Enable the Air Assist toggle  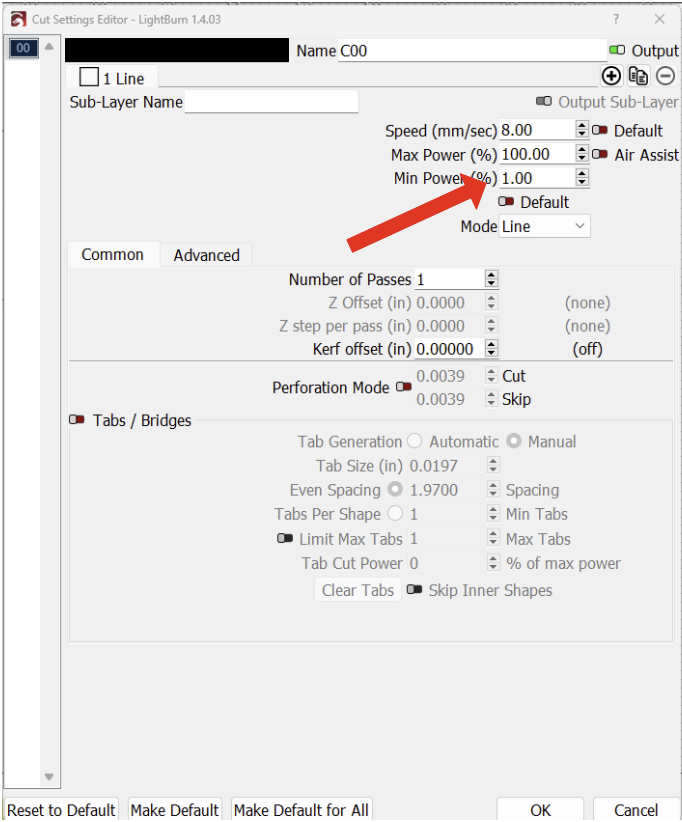tap(600, 155)
